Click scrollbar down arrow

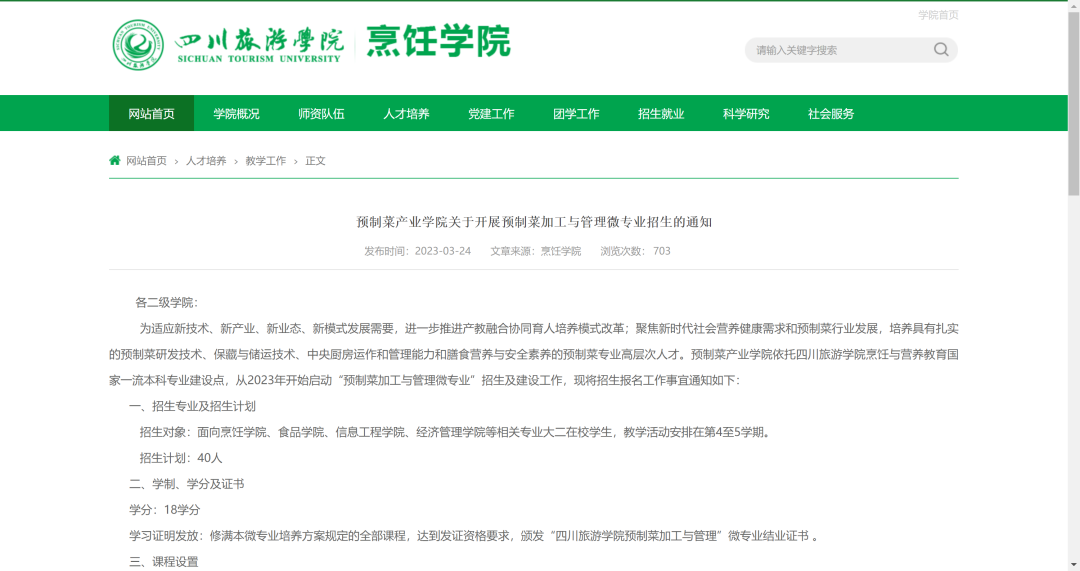1073,564
